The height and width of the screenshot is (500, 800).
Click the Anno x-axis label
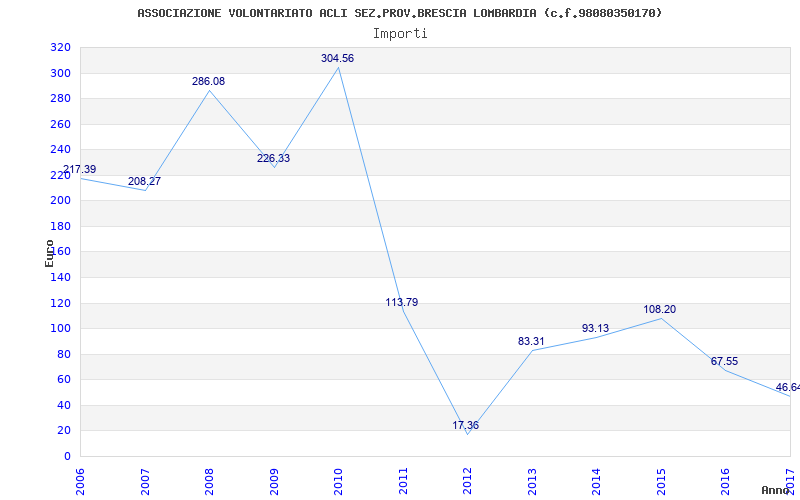776,490
